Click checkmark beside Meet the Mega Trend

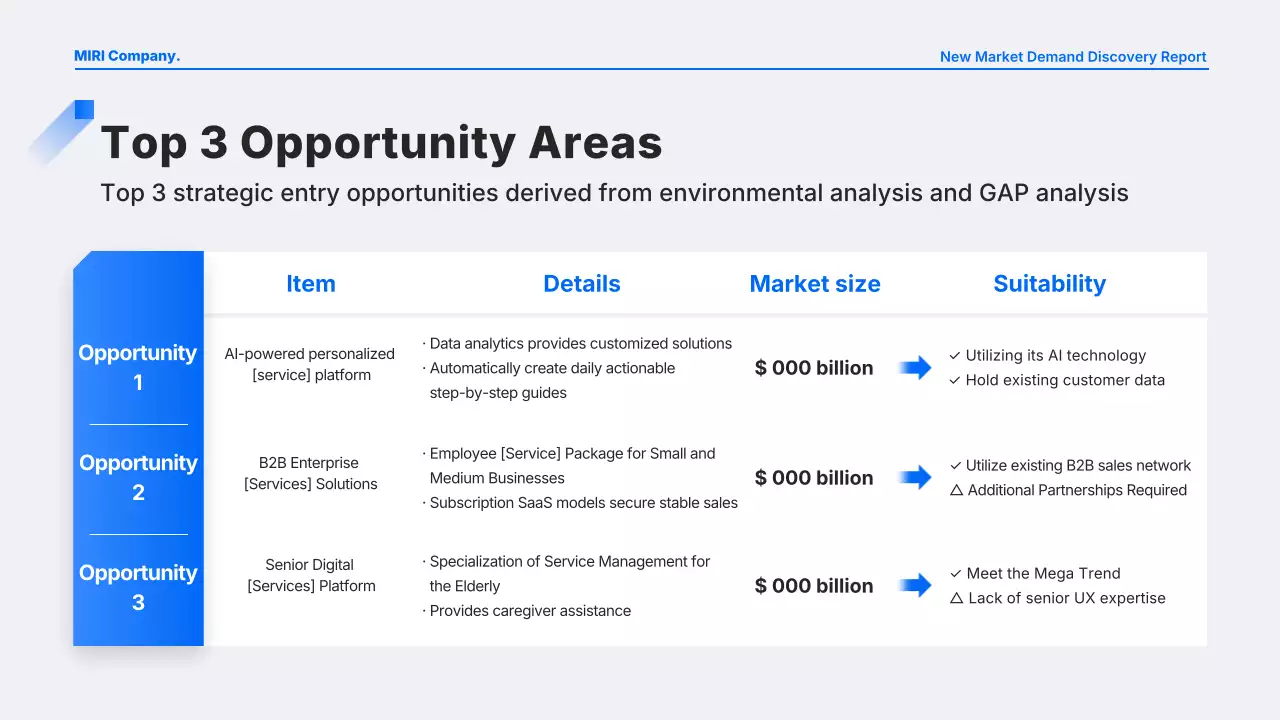coord(955,574)
